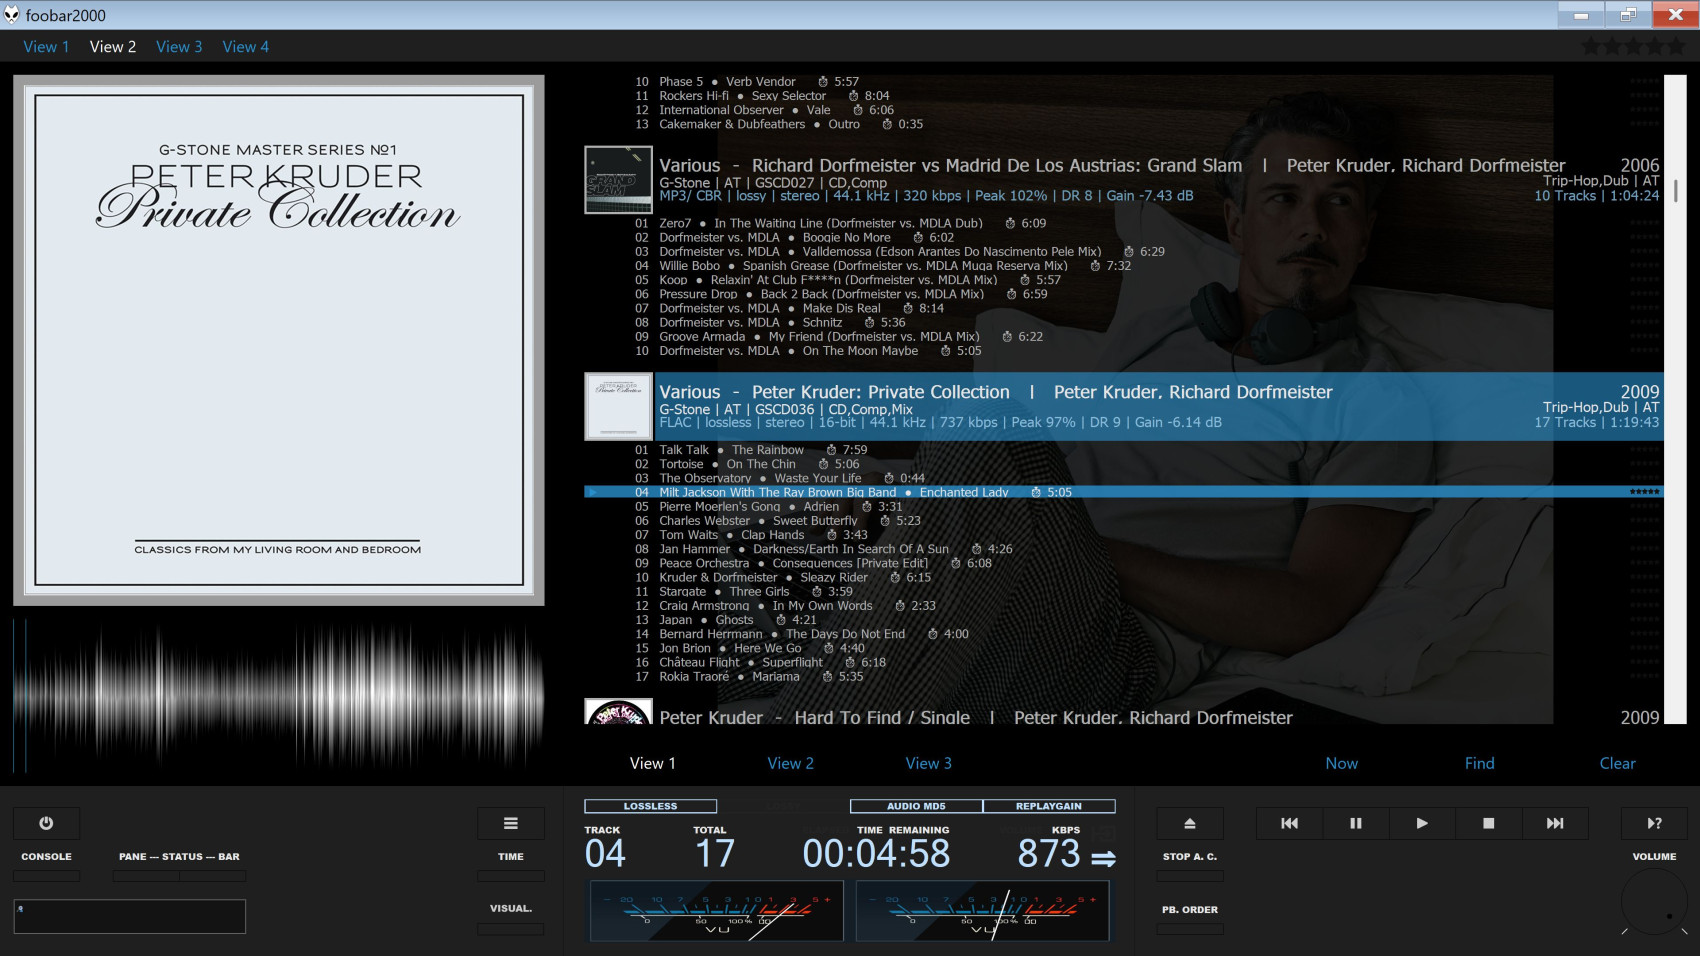The image size is (1700, 956).
Task: Select View 2 tab below playlist
Action: [790, 763]
